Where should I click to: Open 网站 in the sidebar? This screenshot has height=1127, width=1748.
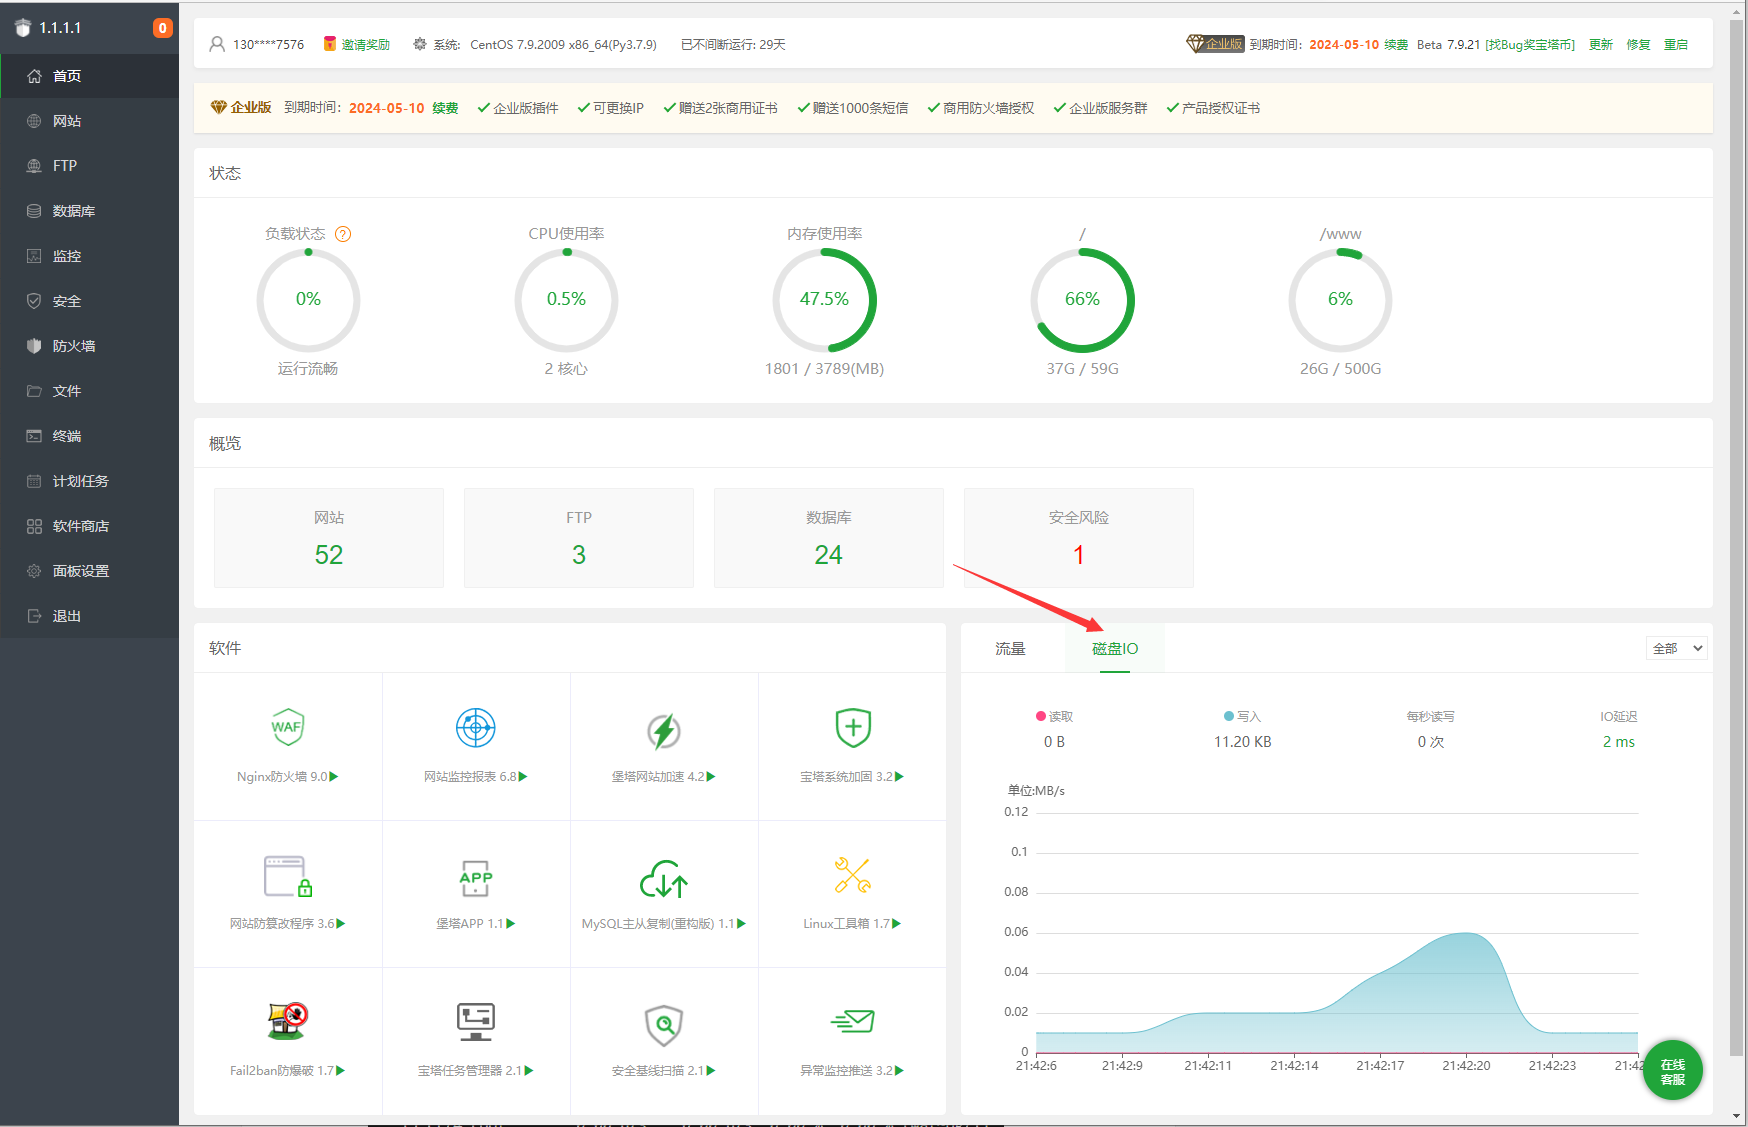(x=90, y=121)
